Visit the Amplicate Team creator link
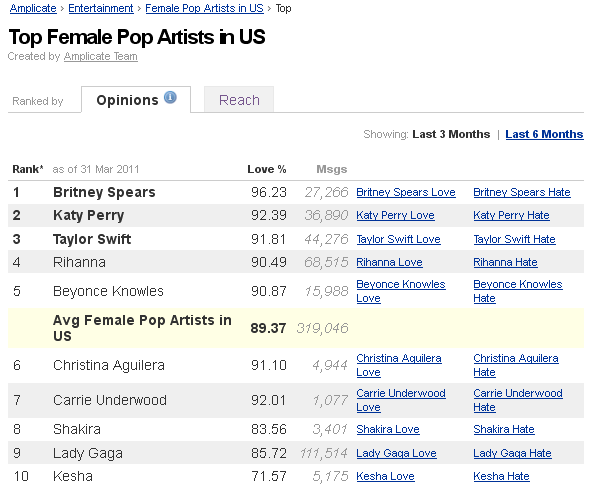 point(100,56)
